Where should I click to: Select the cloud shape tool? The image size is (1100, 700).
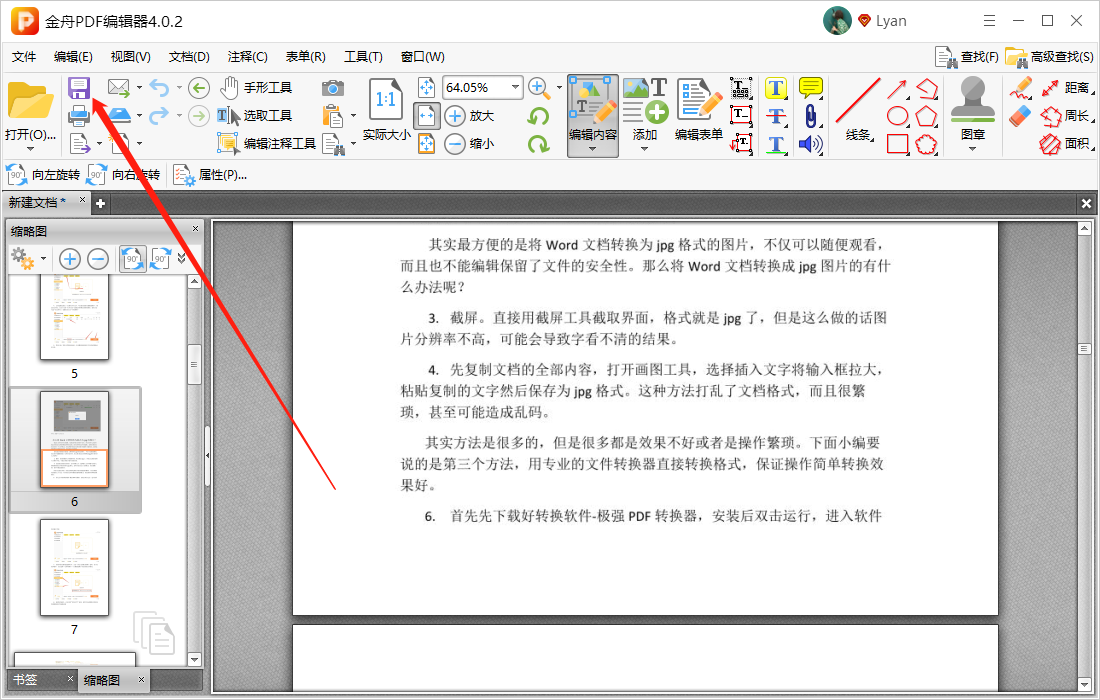pos(927,144)
